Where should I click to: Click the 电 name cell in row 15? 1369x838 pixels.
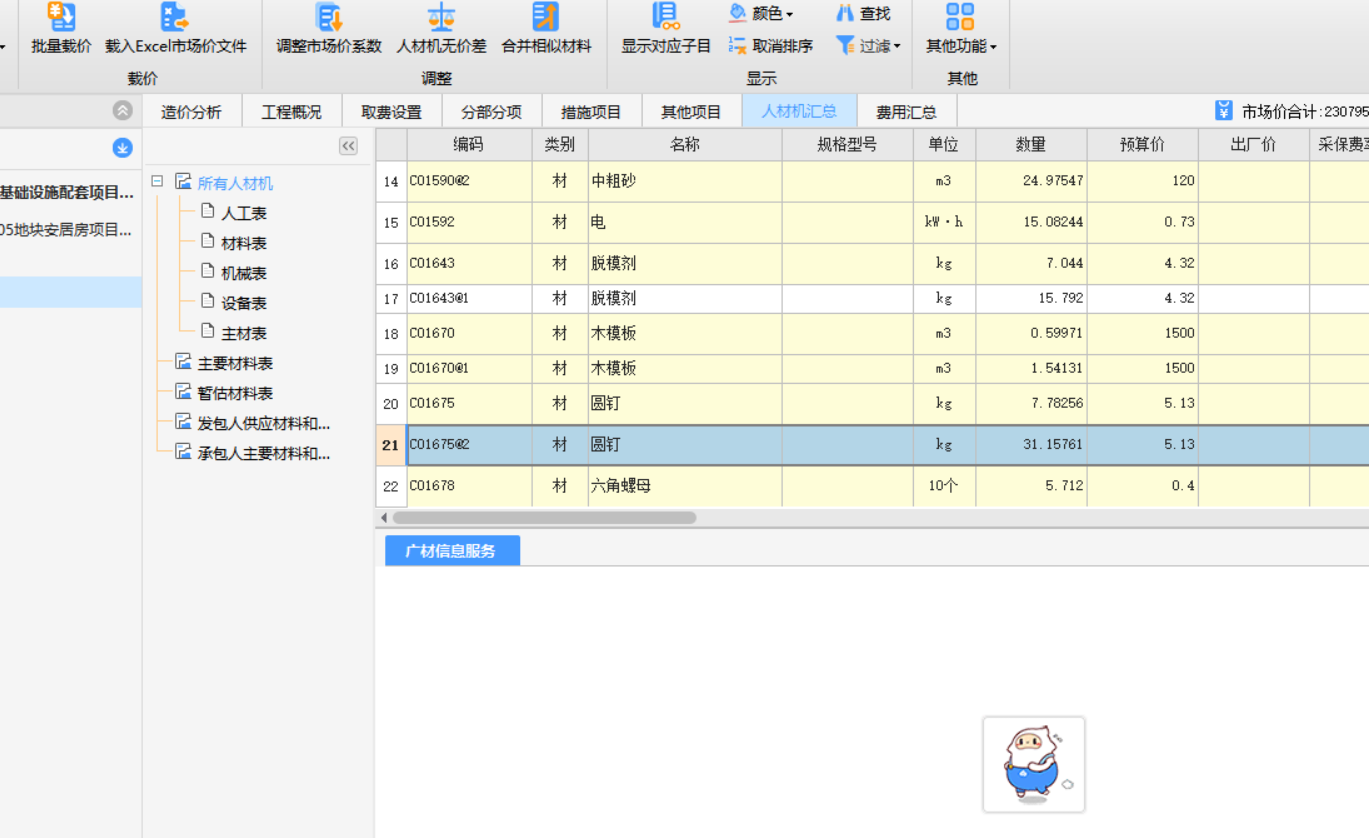click(x=685, y=222)
